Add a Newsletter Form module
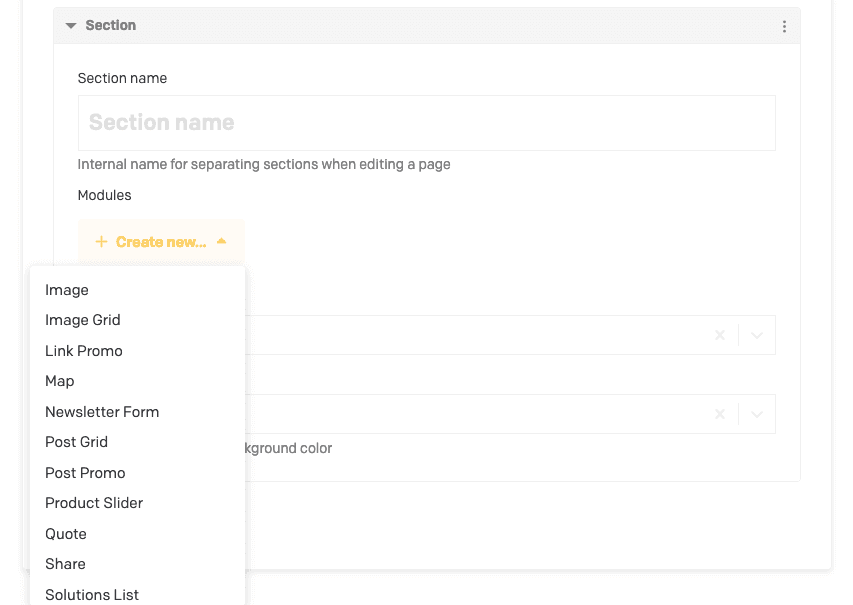The image size is (853, 605). tap(102, 412)
